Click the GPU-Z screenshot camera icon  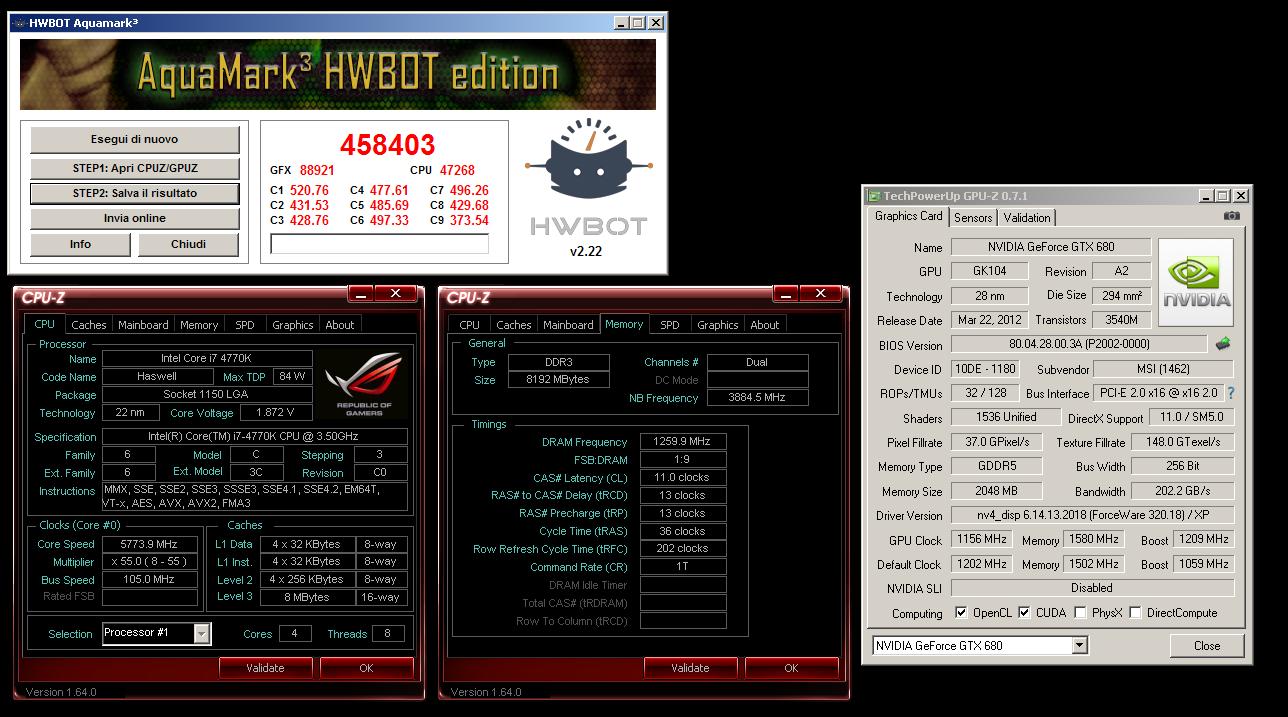point(1231,216)
